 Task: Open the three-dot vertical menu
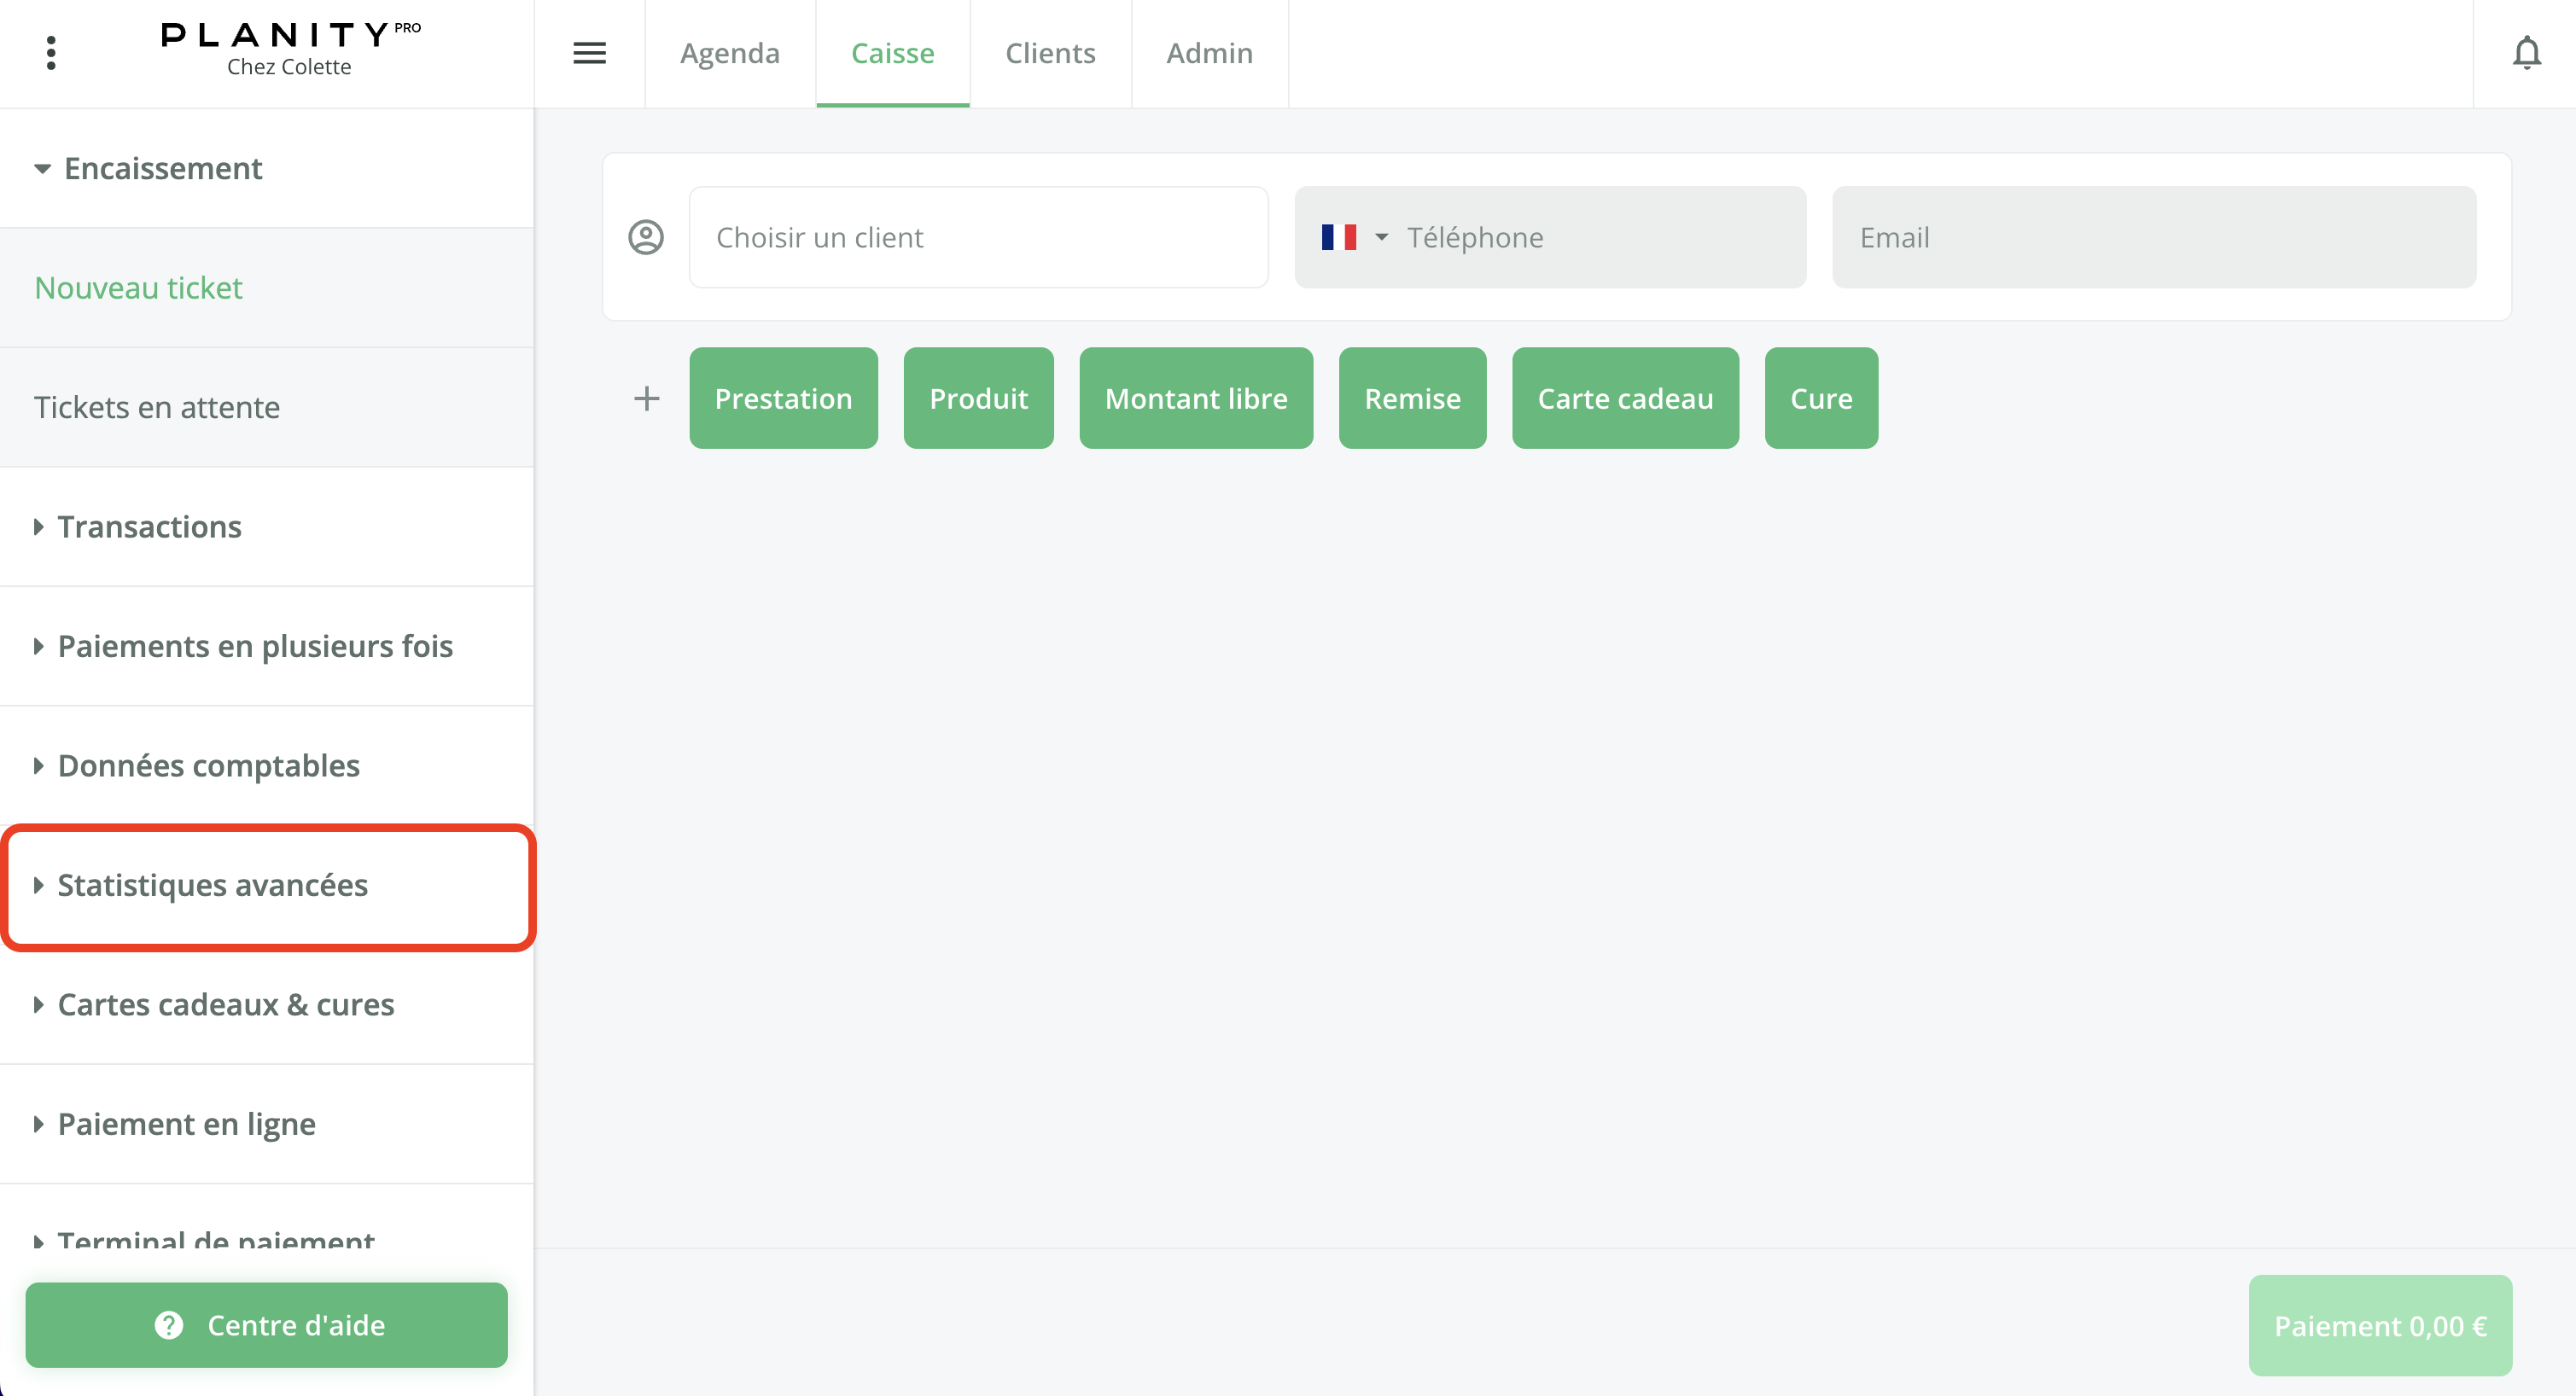pyautogui.click(x=51, y=53)
